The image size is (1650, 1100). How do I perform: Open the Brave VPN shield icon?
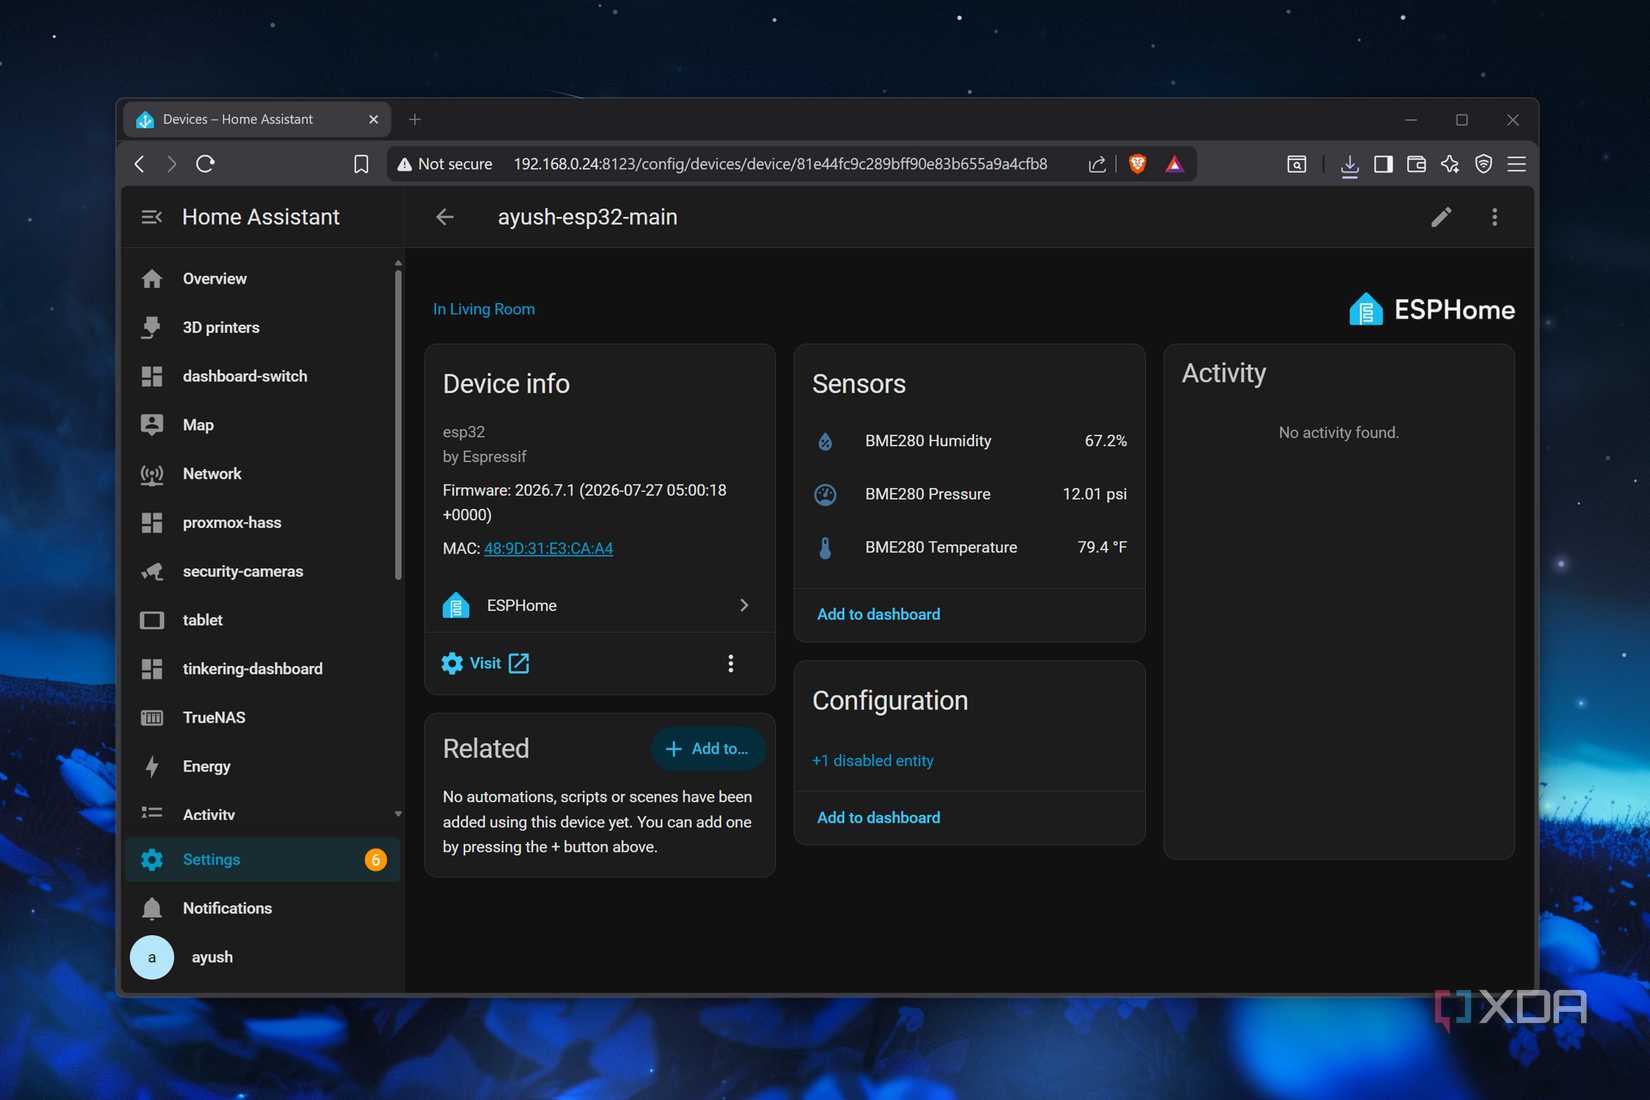tap(1484, 164)
